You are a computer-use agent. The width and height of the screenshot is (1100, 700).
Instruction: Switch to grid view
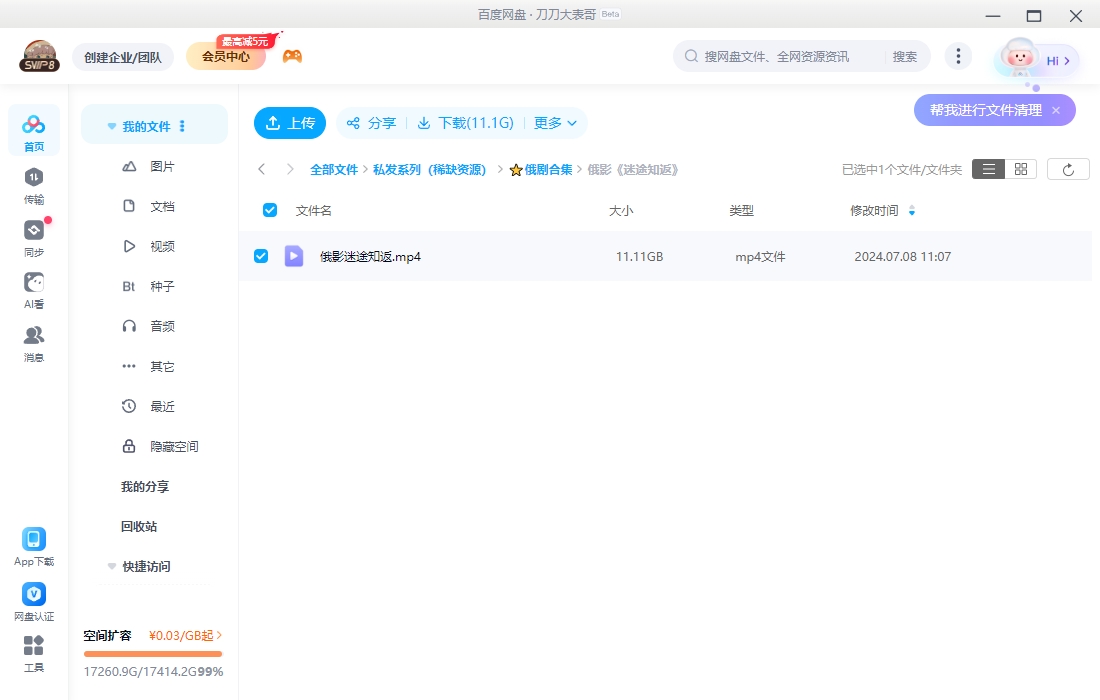pyautogui.click(x=1019, y=168)
